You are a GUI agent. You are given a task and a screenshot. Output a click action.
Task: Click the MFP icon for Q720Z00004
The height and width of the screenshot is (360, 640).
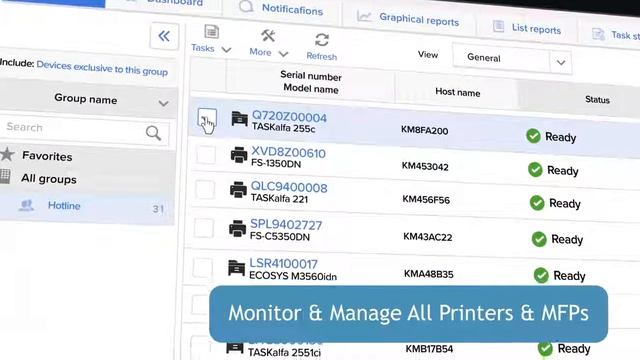239,118
